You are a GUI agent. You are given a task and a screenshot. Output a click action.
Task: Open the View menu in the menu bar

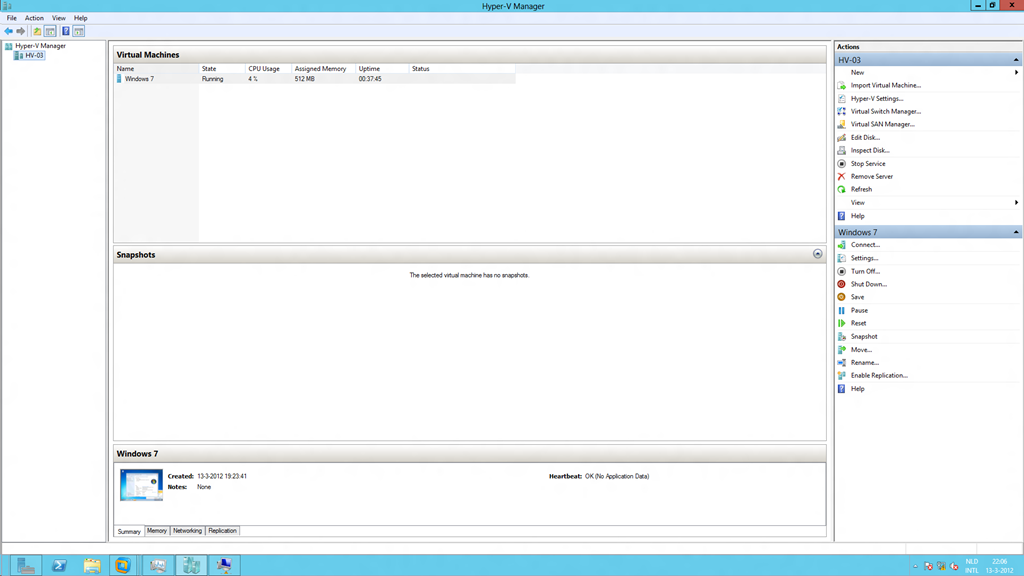click(59, 18)
